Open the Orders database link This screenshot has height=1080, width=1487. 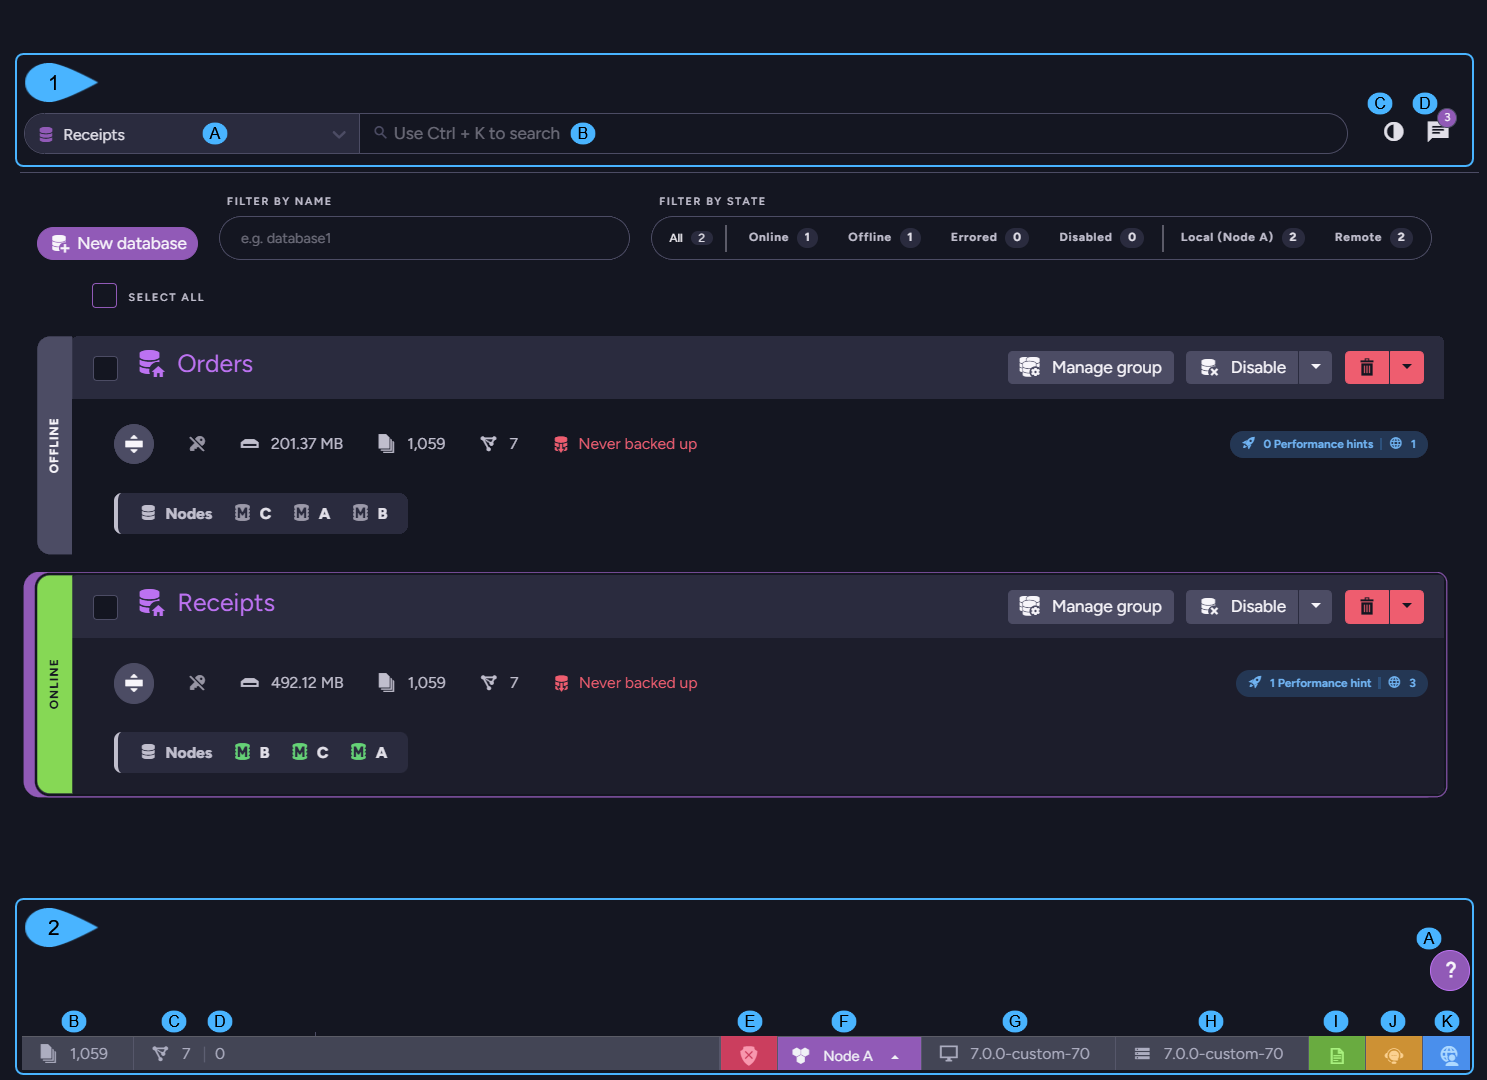click(x=215, y=364)
